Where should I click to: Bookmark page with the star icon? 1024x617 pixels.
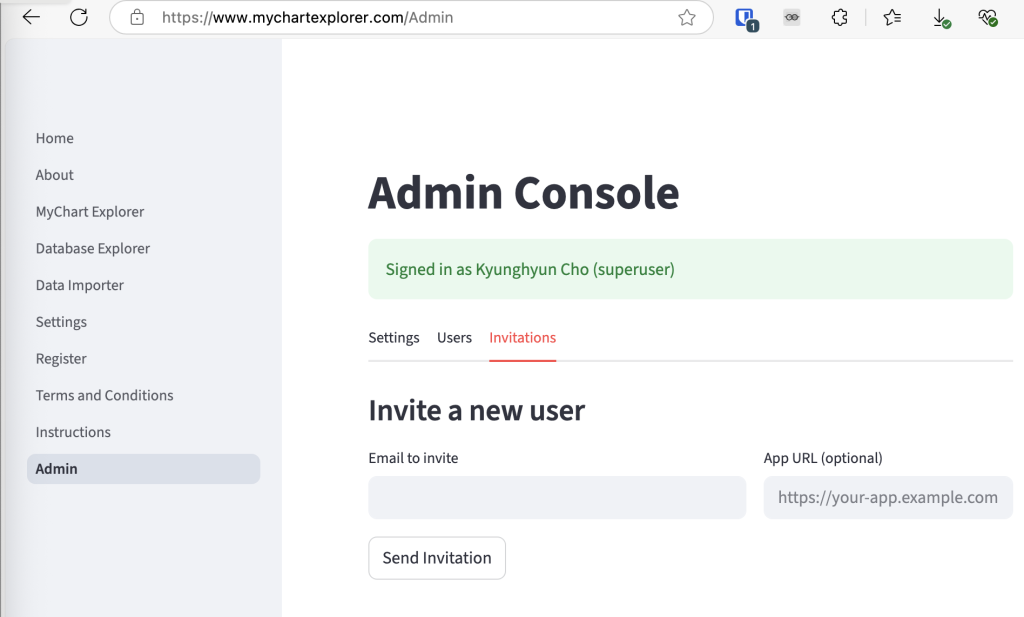point(687,17)
